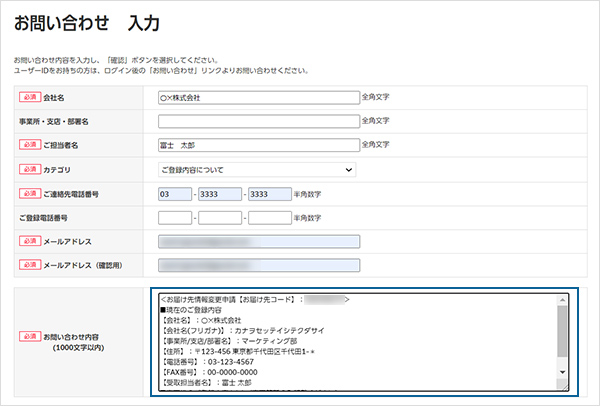Click the お問い合わせ内容 scrollbar thumb
Viewport: 600px width, 406px height.
point(563,328)
